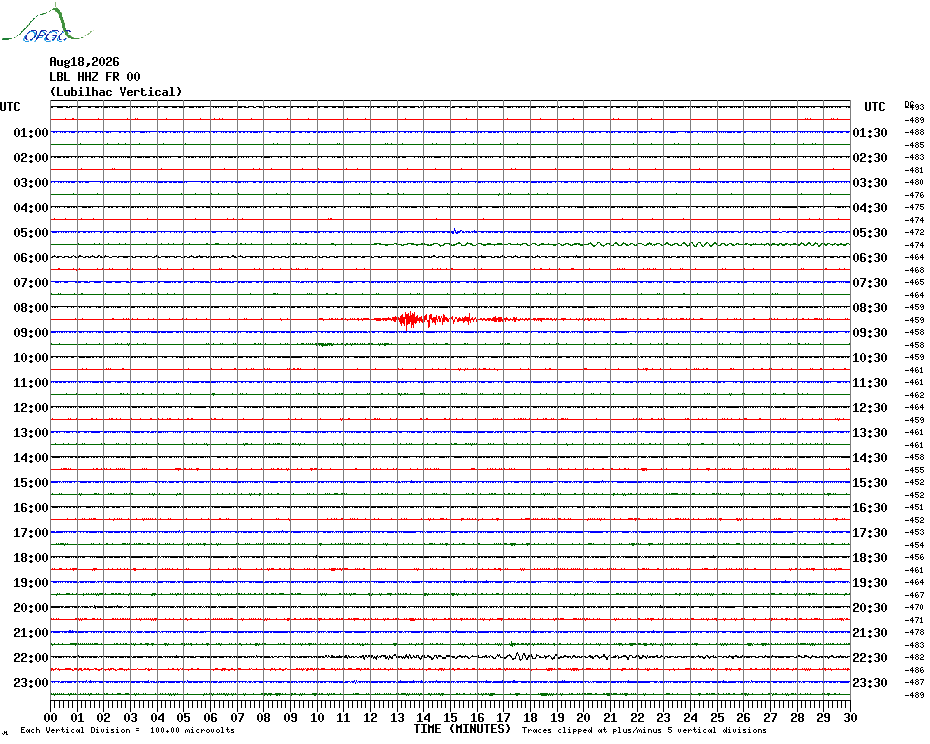This screenshot has width=930, height=744.
Task: Click the minute axis label 13
Action: point(397,717)
